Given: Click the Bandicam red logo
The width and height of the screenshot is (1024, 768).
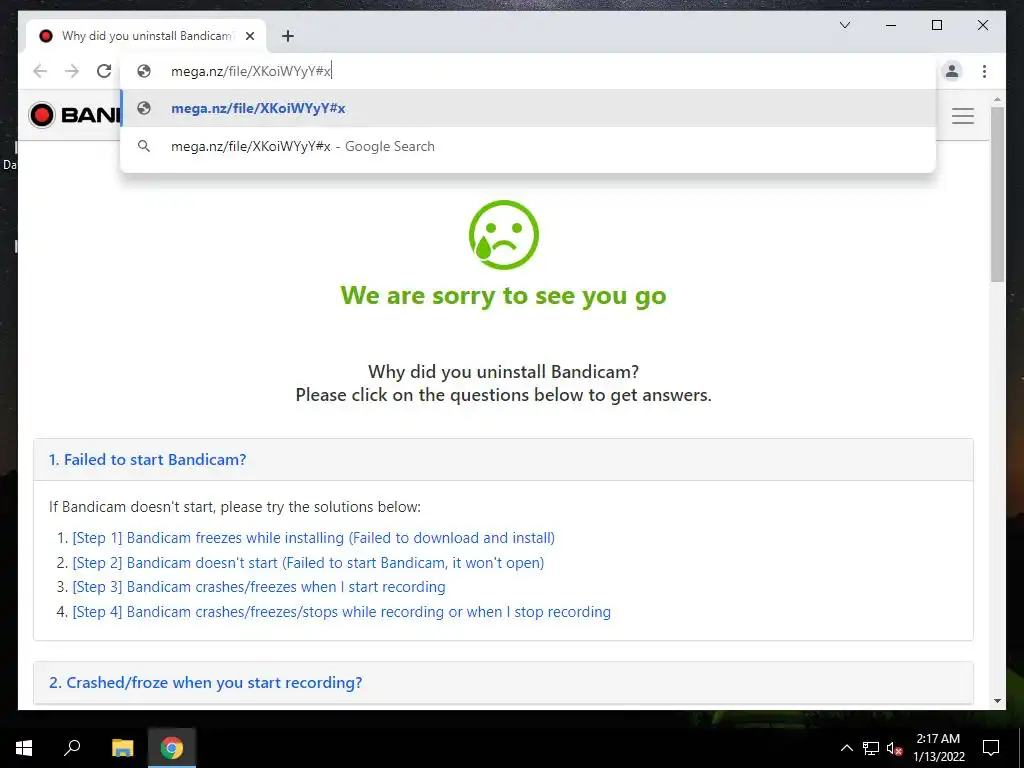Looking at the screenshot, I should tap(42, 116).
